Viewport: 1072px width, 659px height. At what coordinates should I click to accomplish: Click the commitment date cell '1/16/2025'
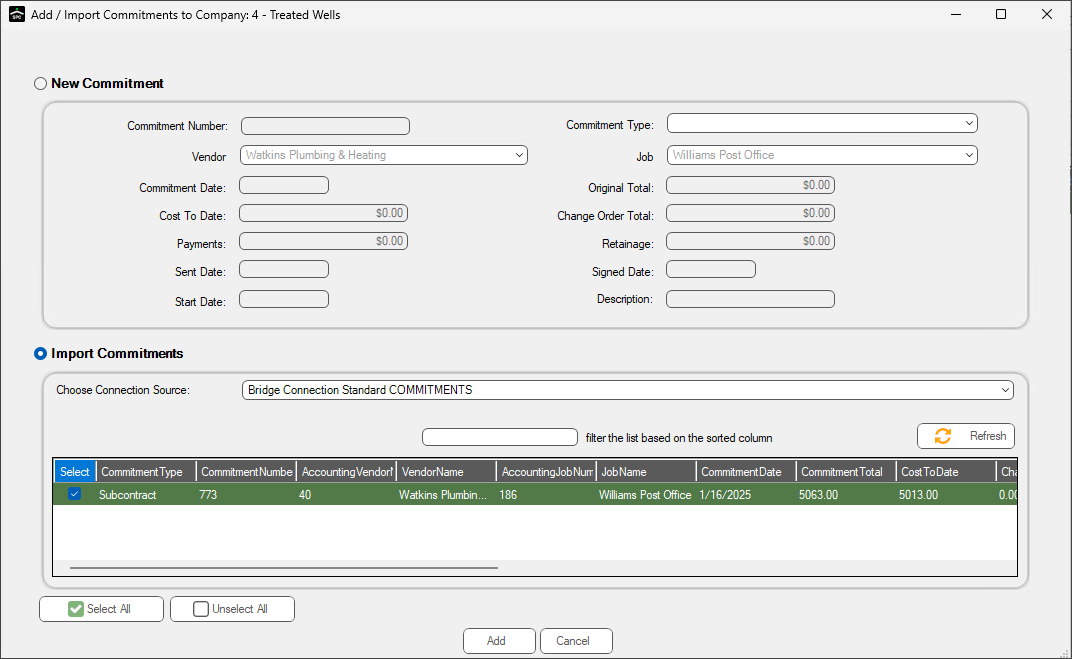745,494
